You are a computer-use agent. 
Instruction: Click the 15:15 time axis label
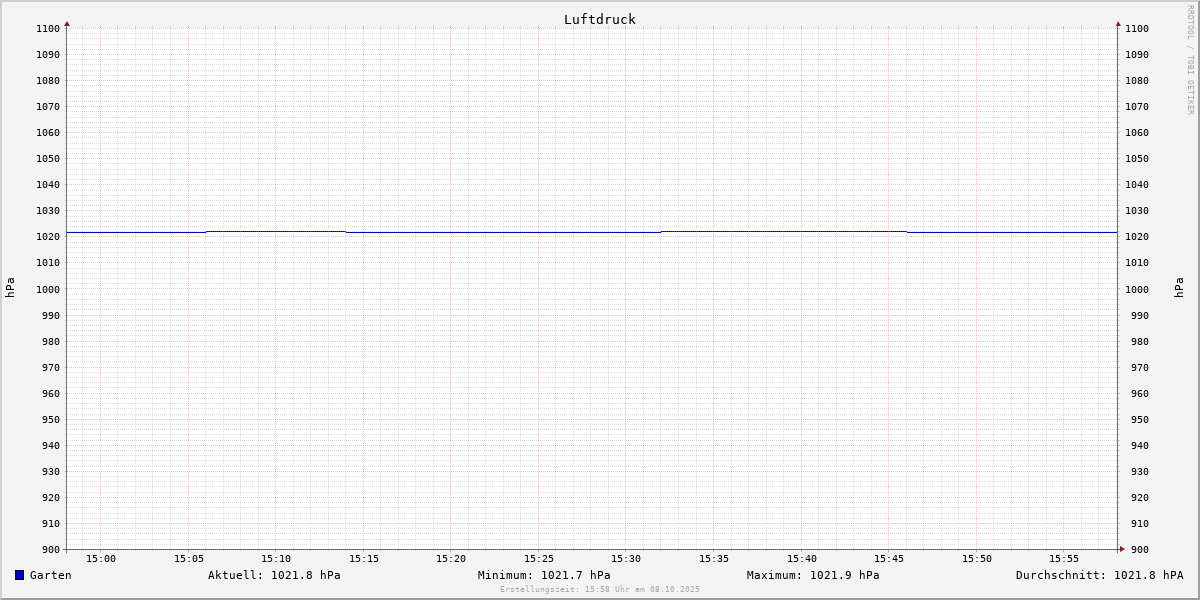(363, 559)
